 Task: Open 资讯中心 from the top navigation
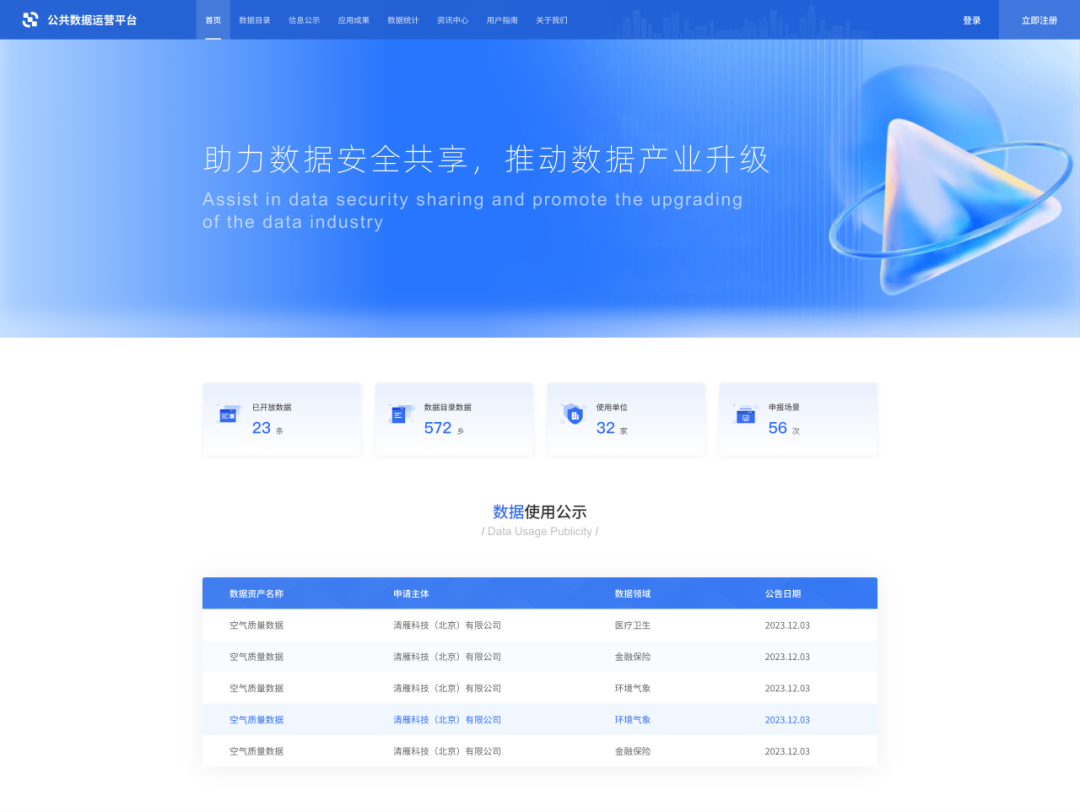pyautogui.click(x=453, y=20)
